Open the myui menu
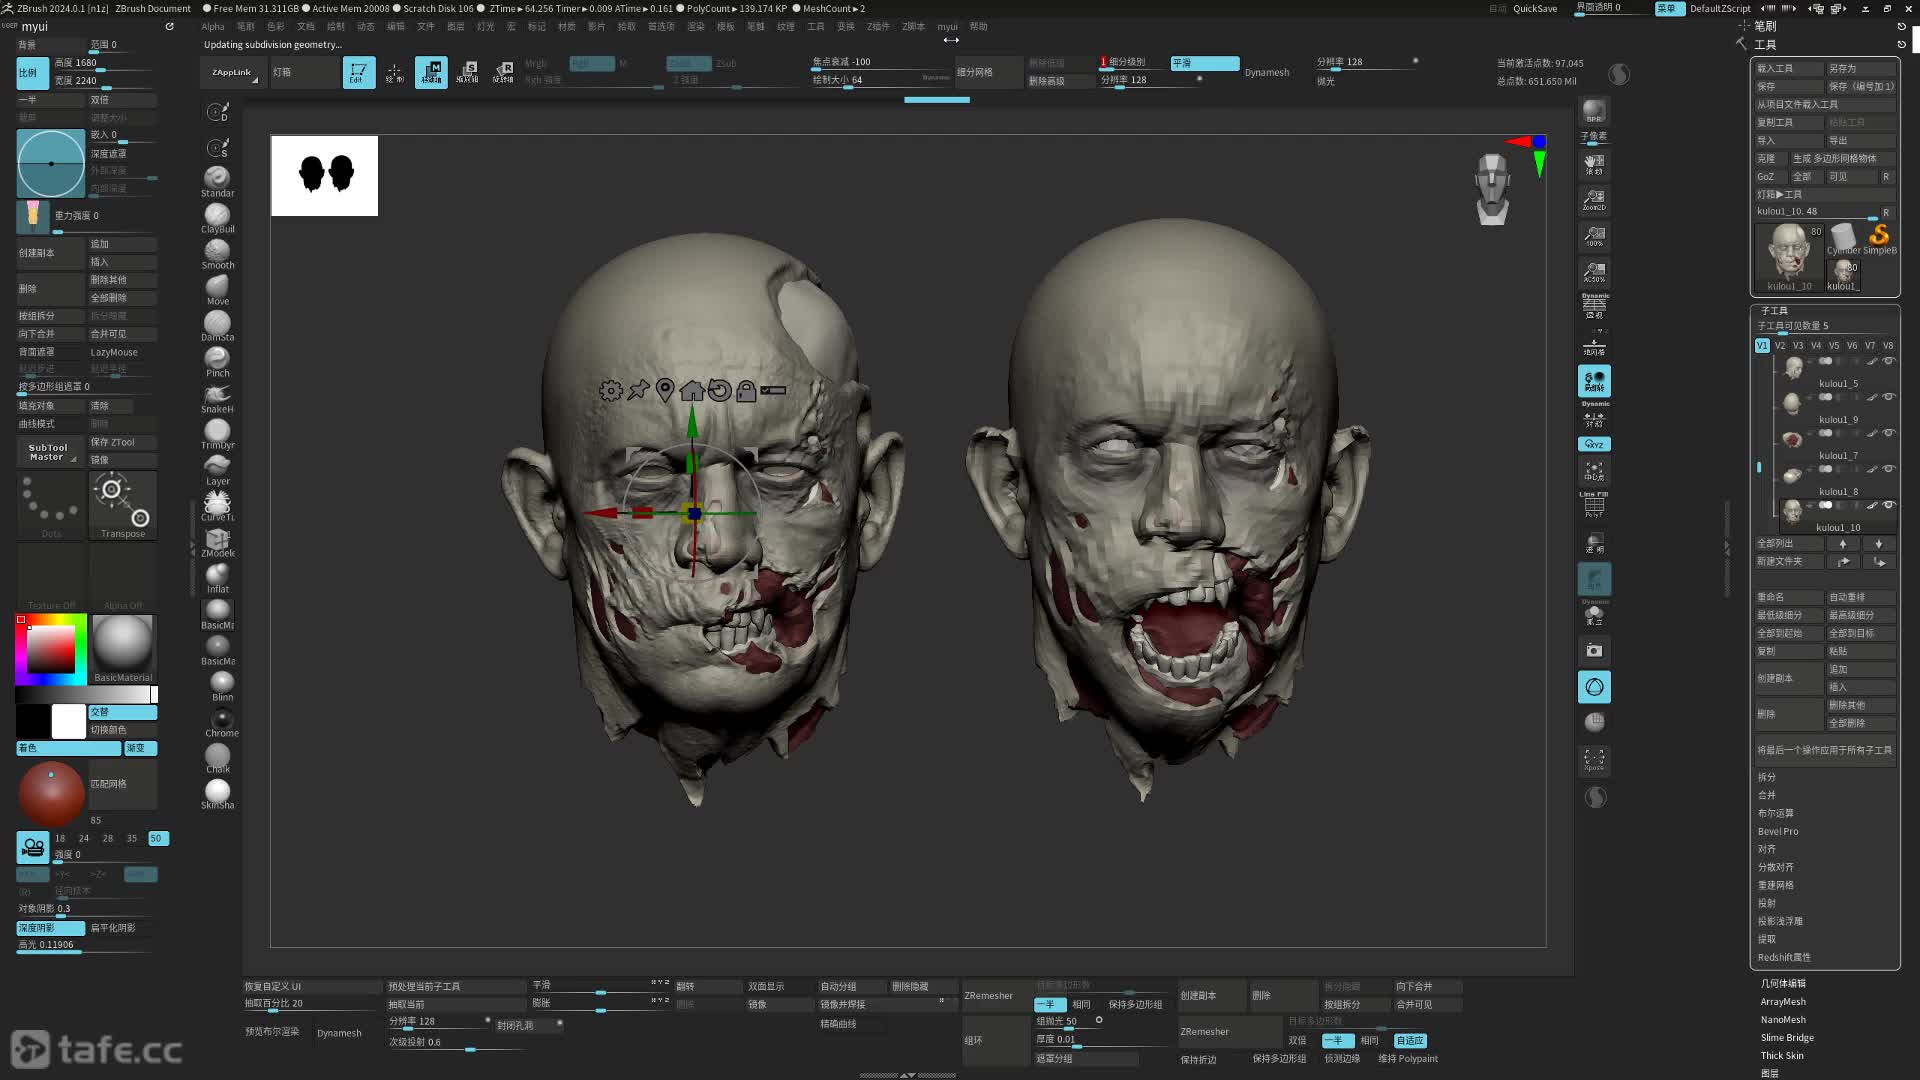This screenshot has height=1080, width=1920. point(946,27)
